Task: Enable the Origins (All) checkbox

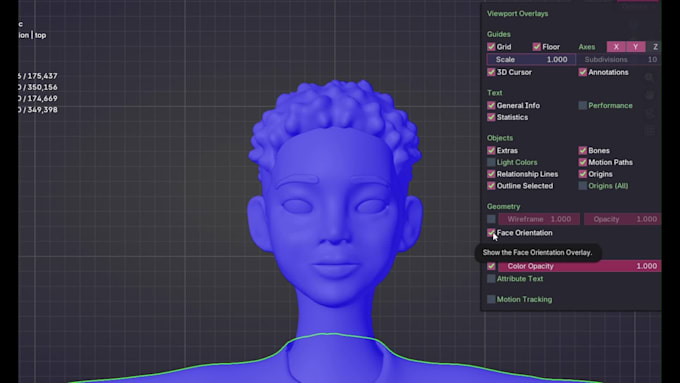Action: point(582,186)
